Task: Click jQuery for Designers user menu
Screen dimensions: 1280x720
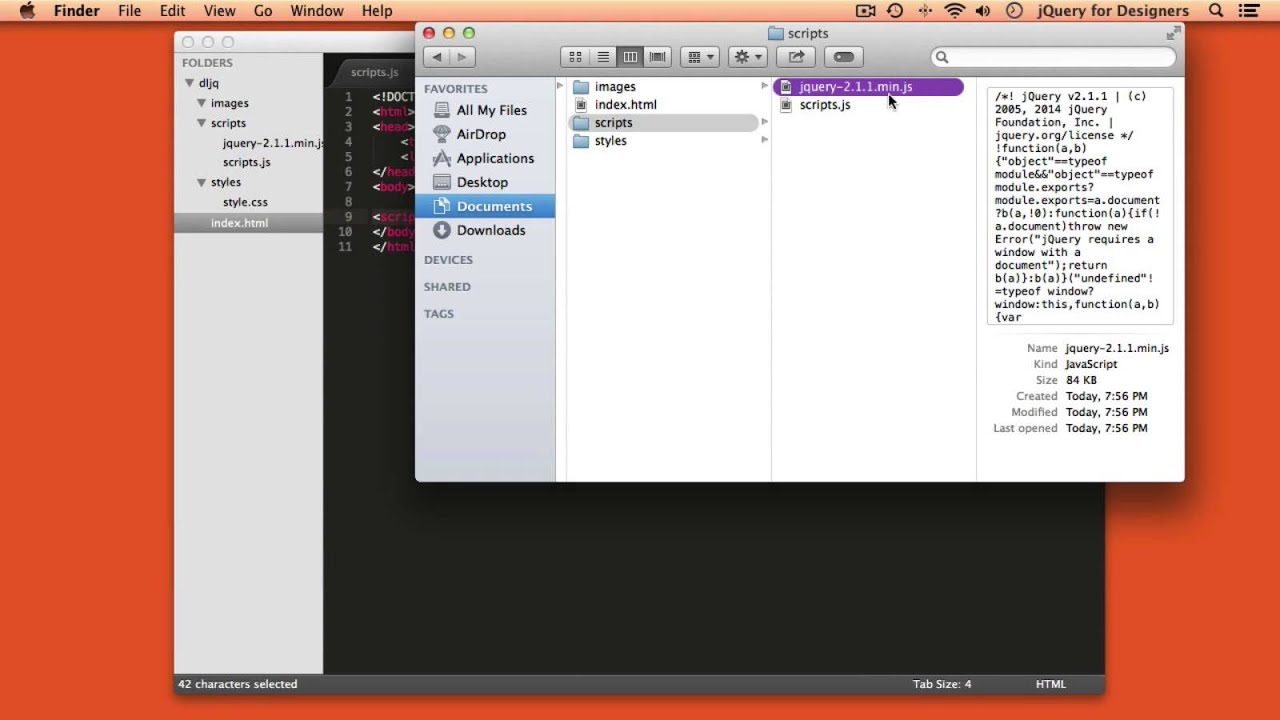Action: pos(1112,11)
